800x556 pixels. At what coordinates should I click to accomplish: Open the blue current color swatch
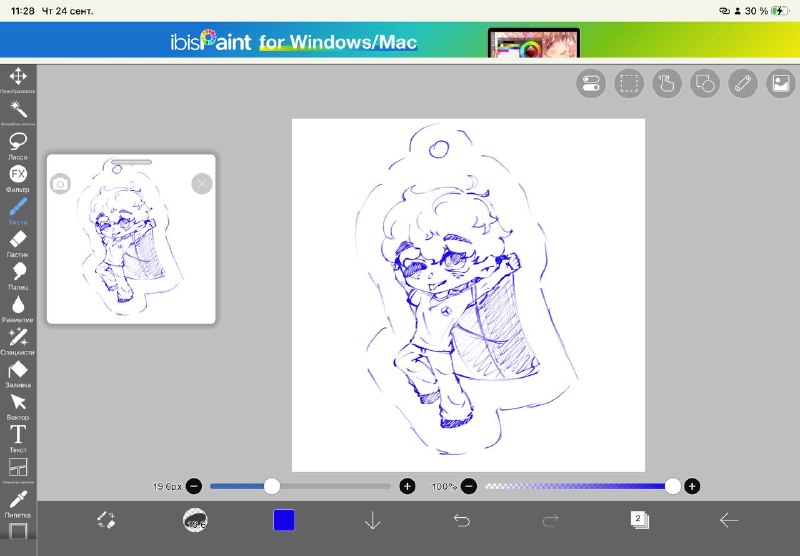(x=284, y=520)
